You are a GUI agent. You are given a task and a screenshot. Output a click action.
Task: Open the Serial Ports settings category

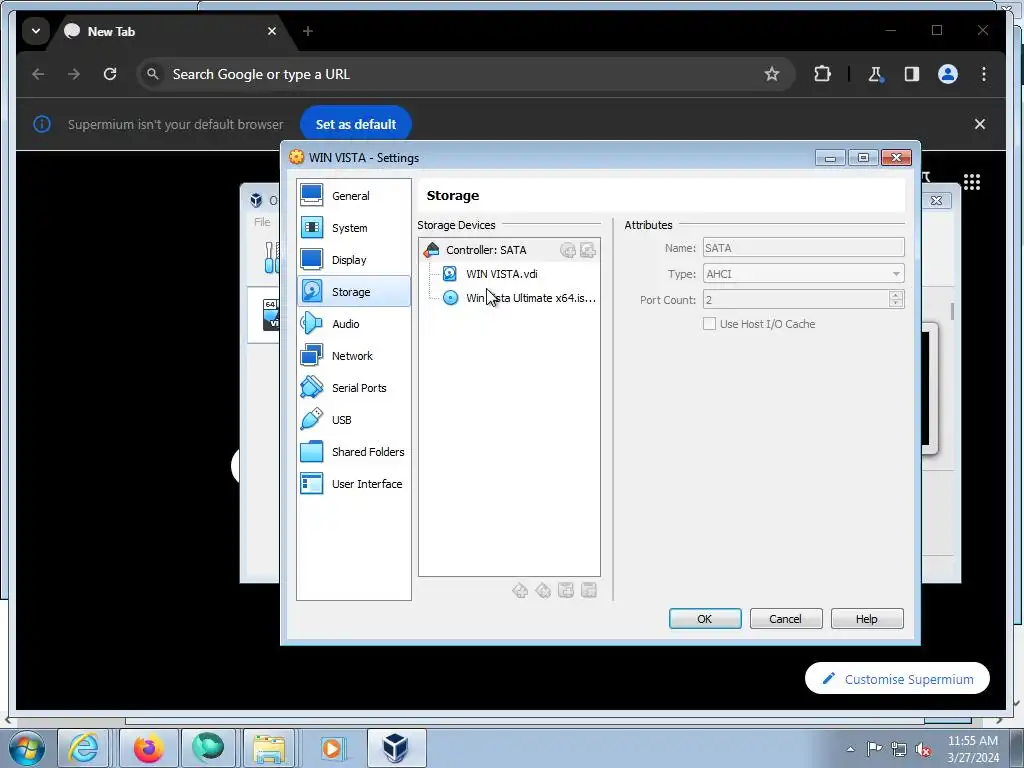353,387
